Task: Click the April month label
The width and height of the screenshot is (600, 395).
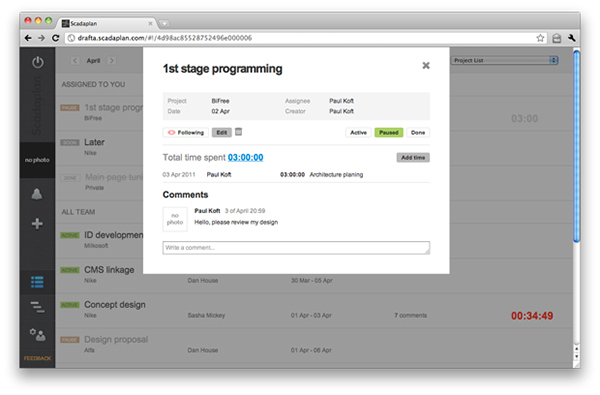Action: pyautogui.click(x=93, y=60)
